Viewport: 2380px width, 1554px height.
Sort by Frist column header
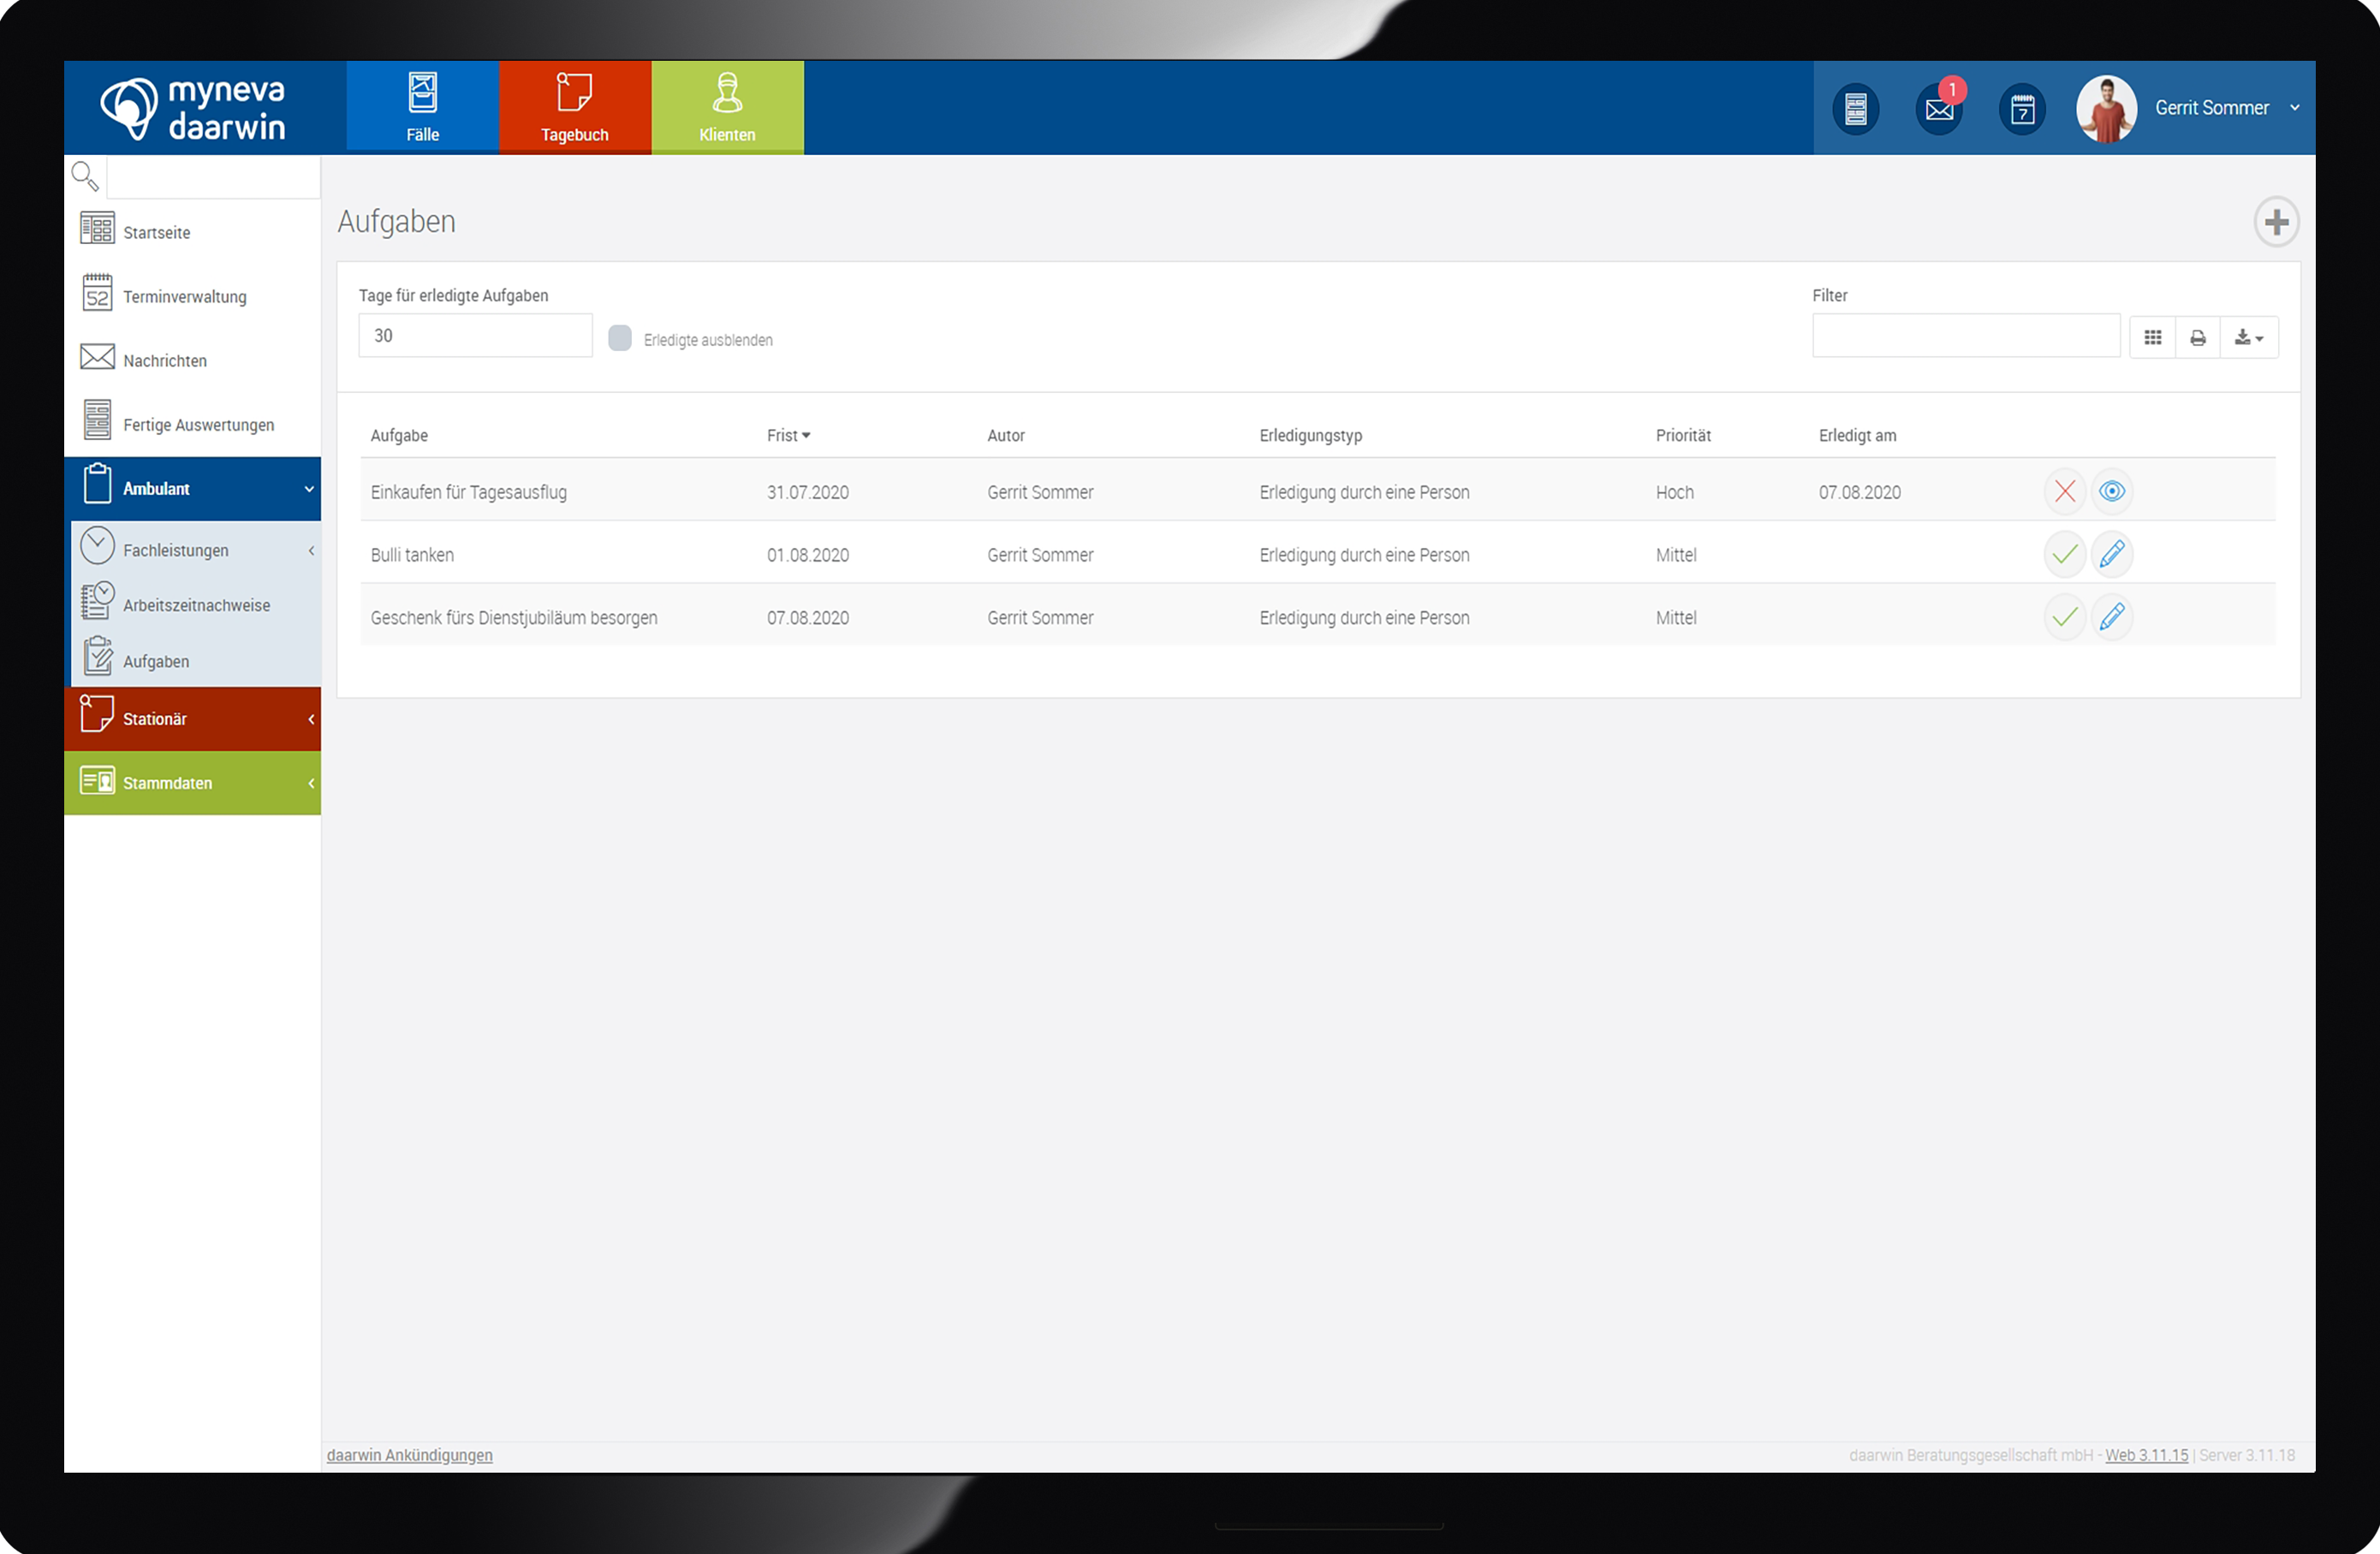(x=788, y=436)
